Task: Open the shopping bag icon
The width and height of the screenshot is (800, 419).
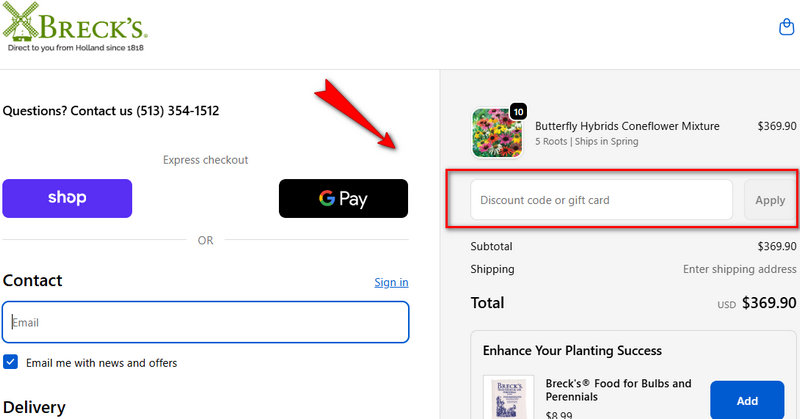Action: coord(785,28)
